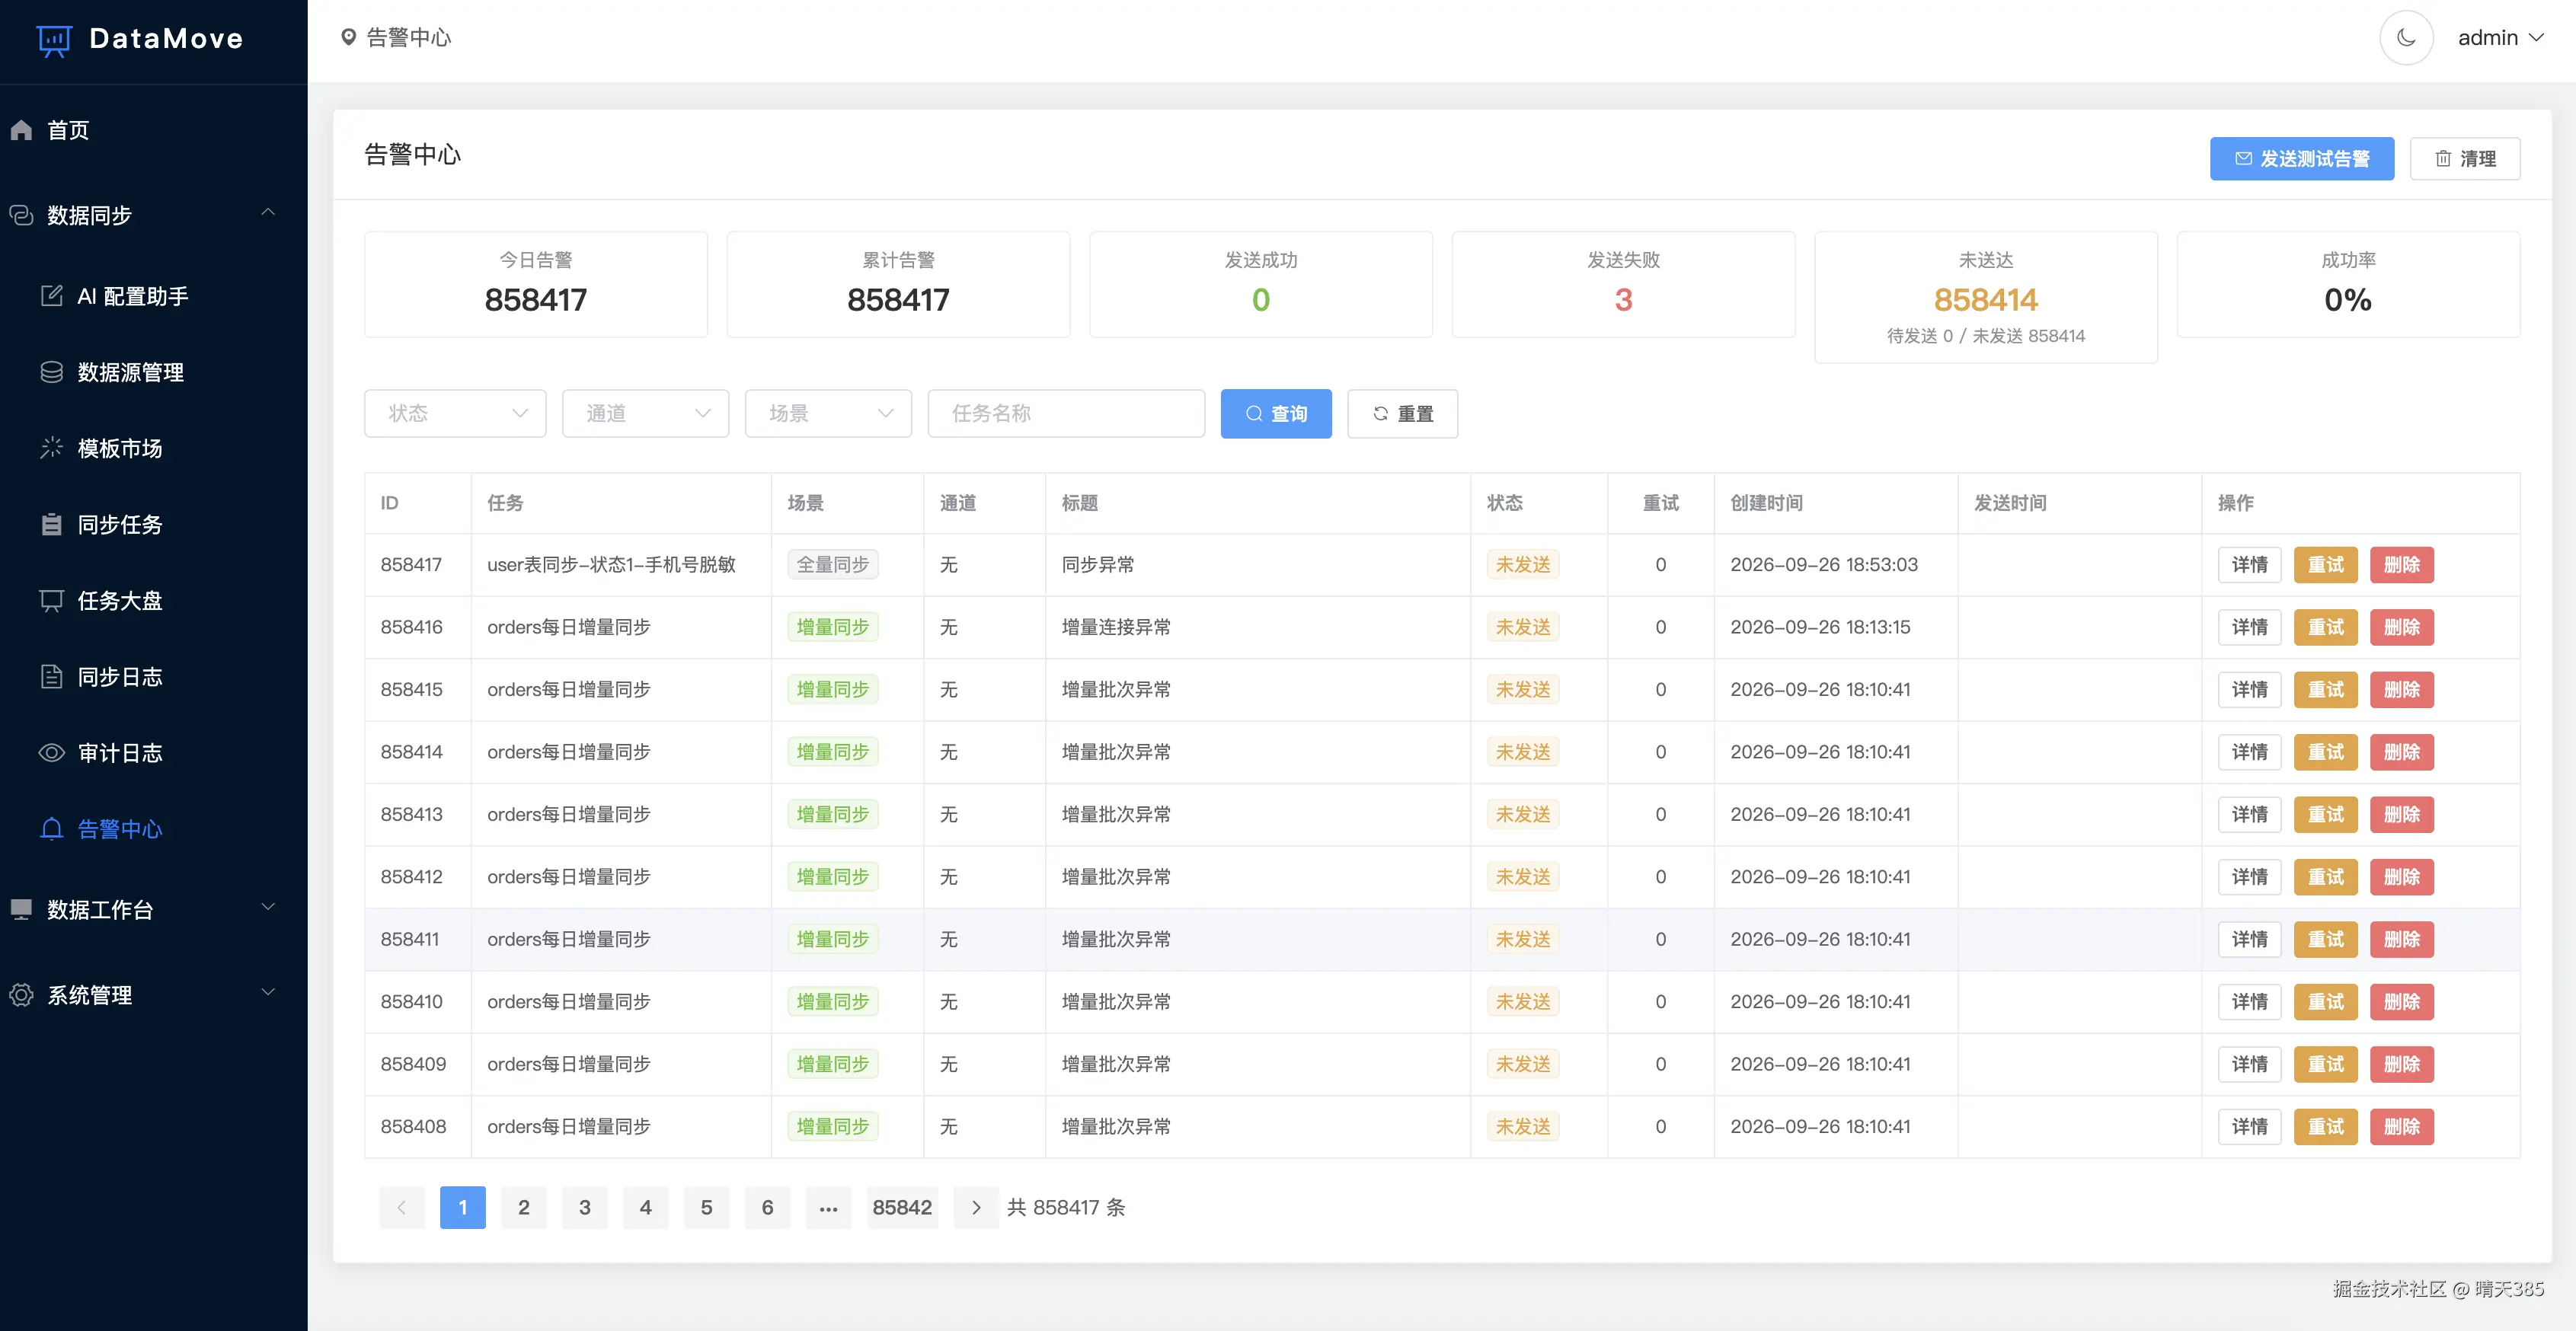Click the 清理 button
The width and height of the screenshot is (2576, 1331).
(x=2465, y=159)
